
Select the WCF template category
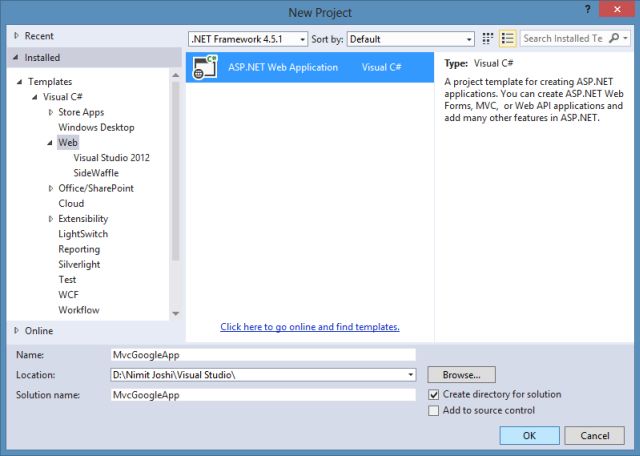[x=68, y=295]
